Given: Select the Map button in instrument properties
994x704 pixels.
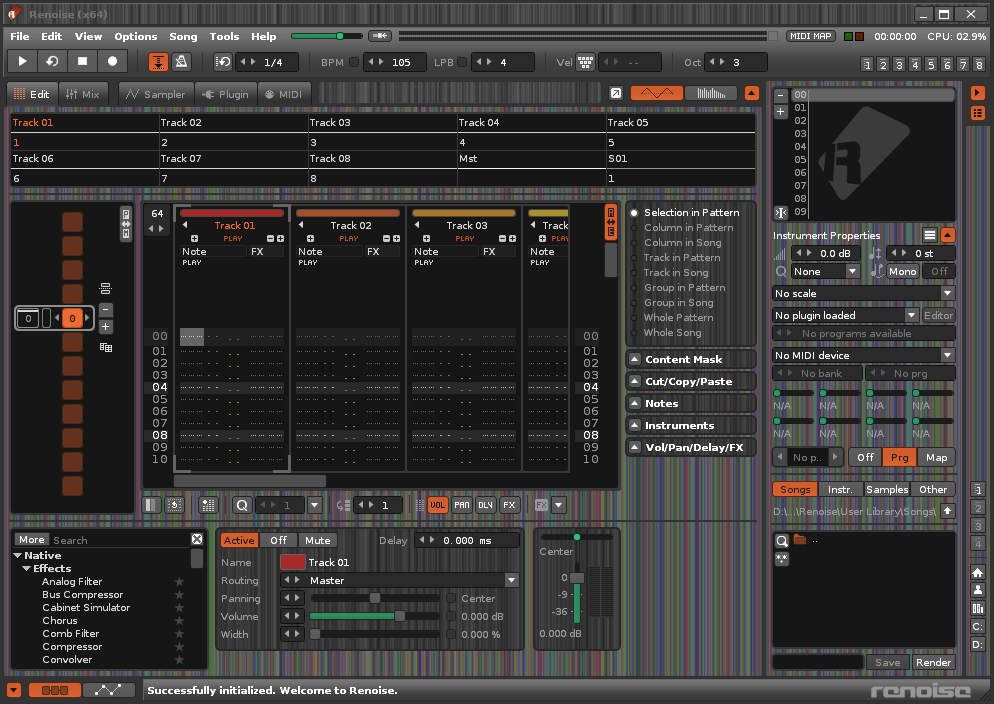Looking at the screenshot, I should click(936, 458).
